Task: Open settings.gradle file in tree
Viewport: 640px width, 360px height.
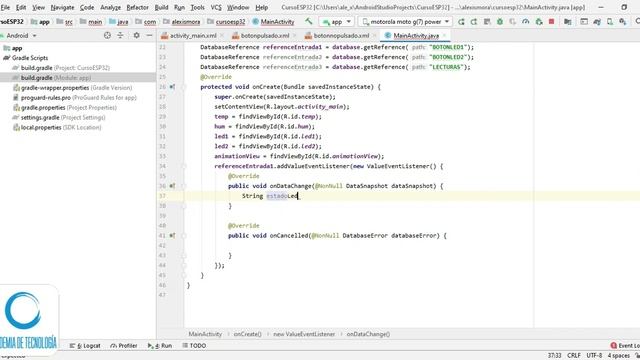Action: point(63,118)
